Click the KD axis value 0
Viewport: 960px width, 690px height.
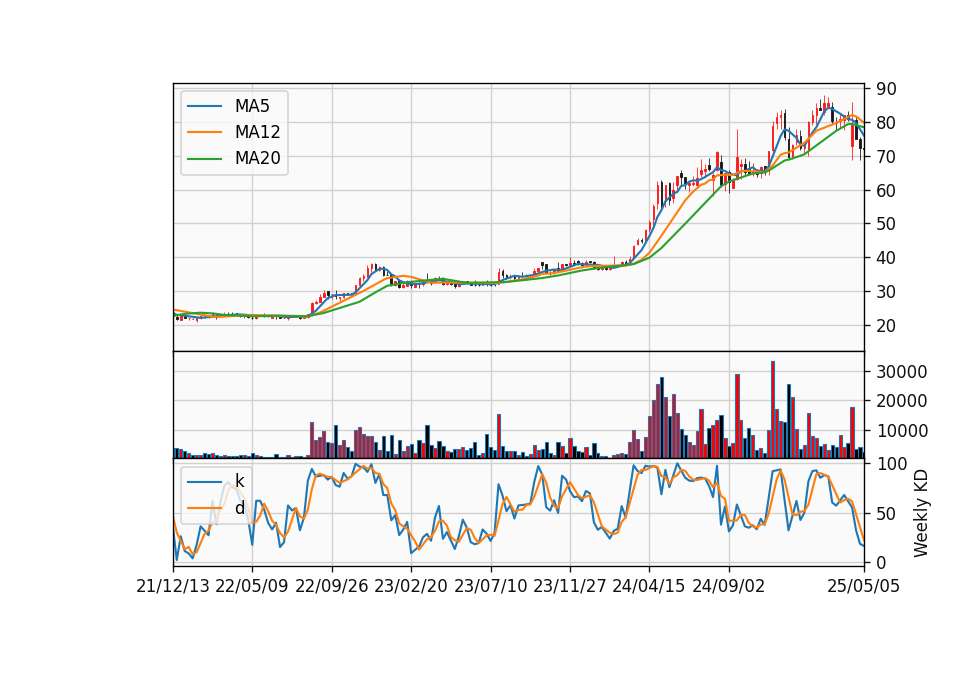pos(881,562)
